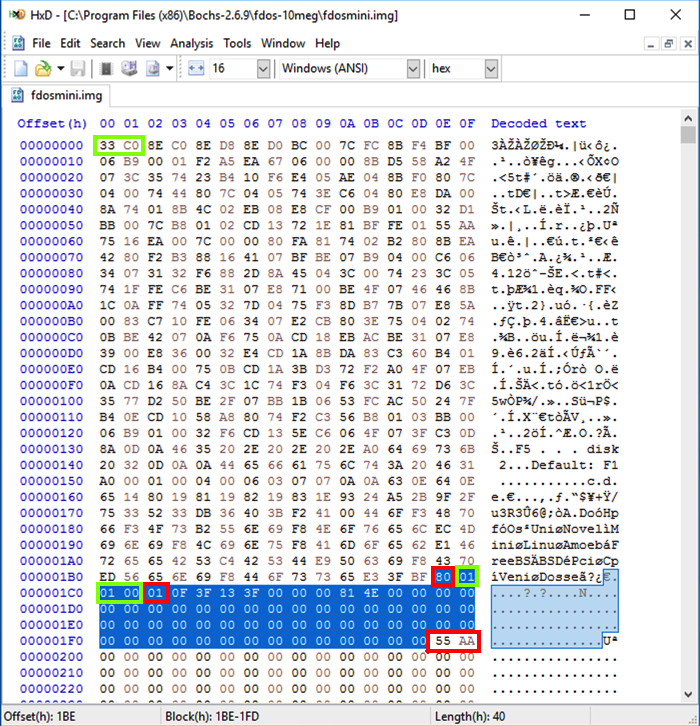Click the vertical scrollbar thumb
Viewport: 700px width, 726px height.
coord(688,135)
